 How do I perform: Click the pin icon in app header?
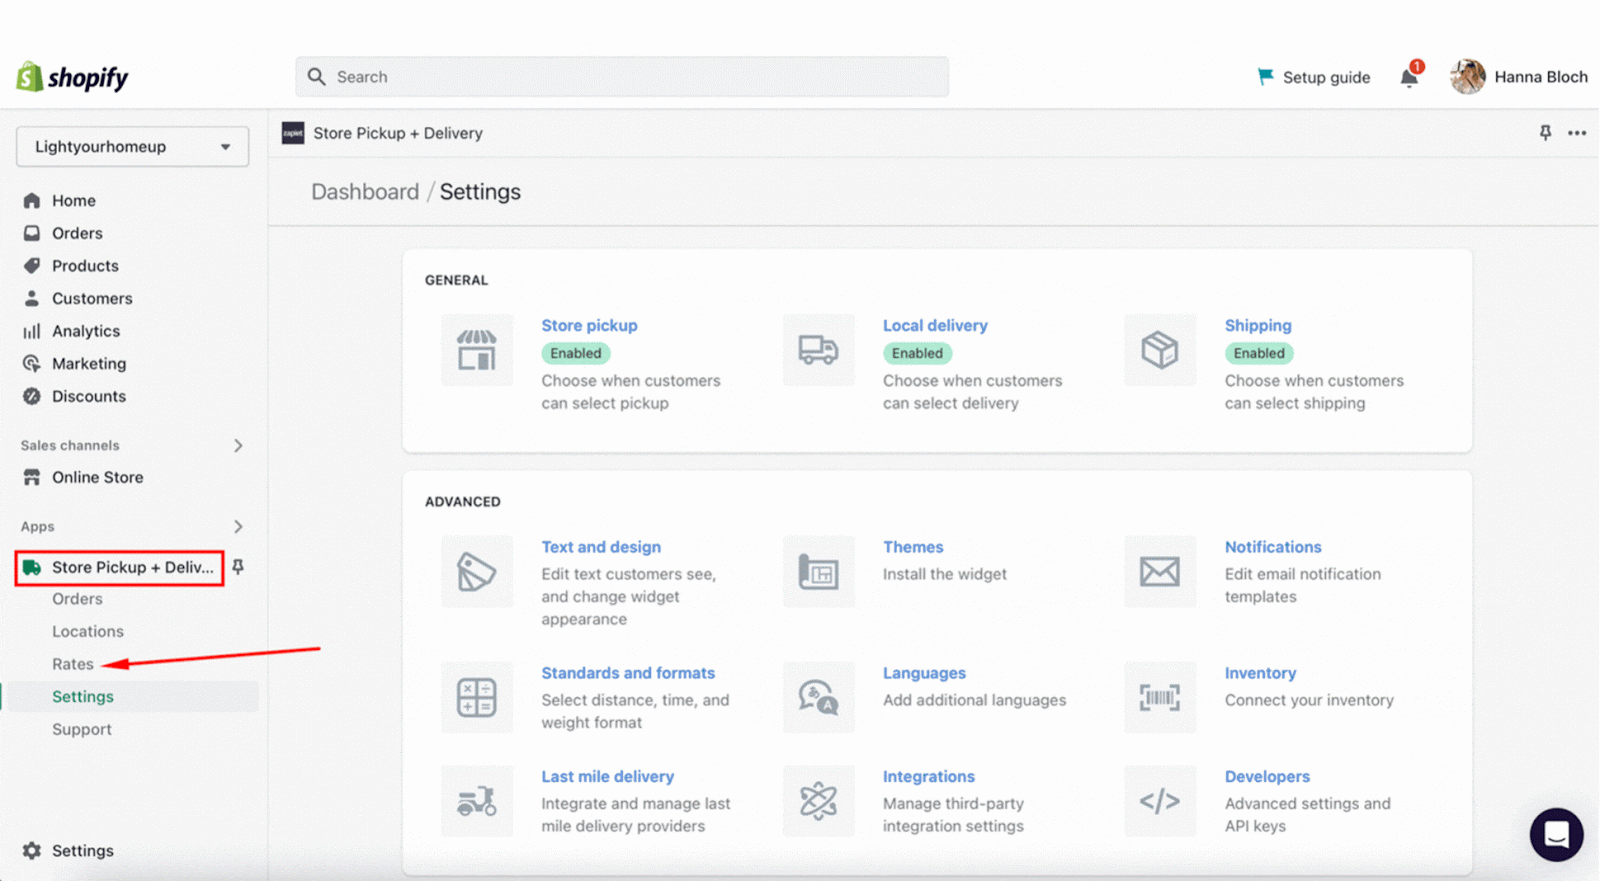click(x=1545, y=133)
